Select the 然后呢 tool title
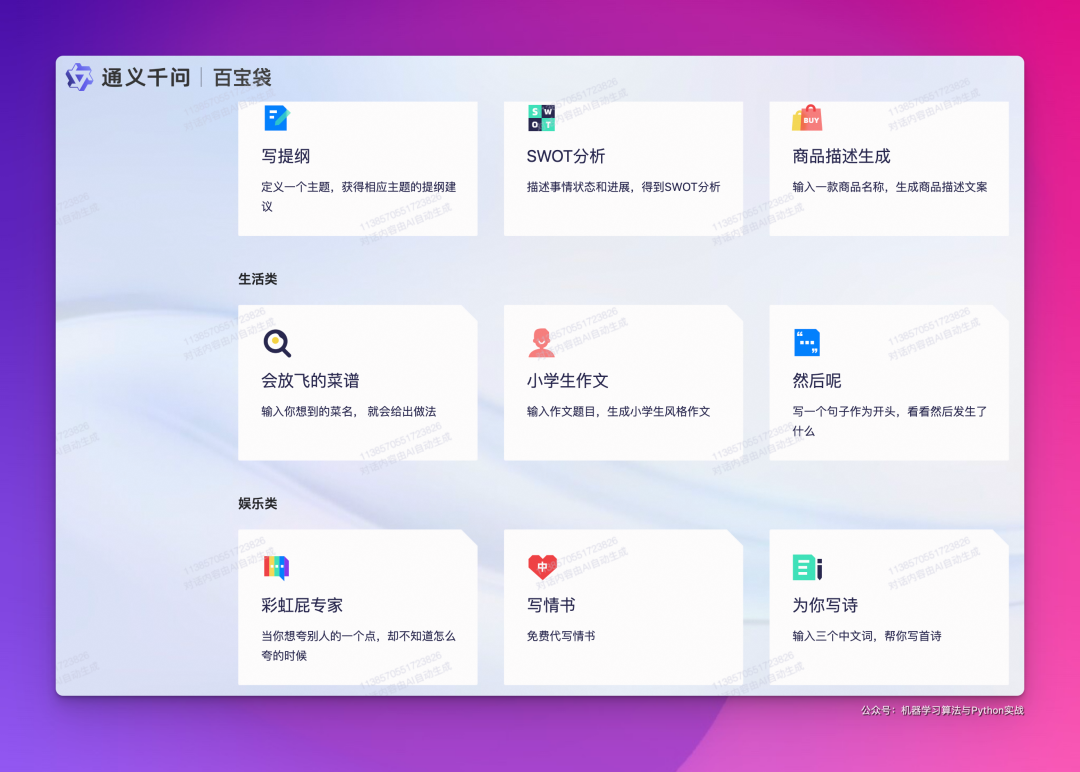 [817, 381]
